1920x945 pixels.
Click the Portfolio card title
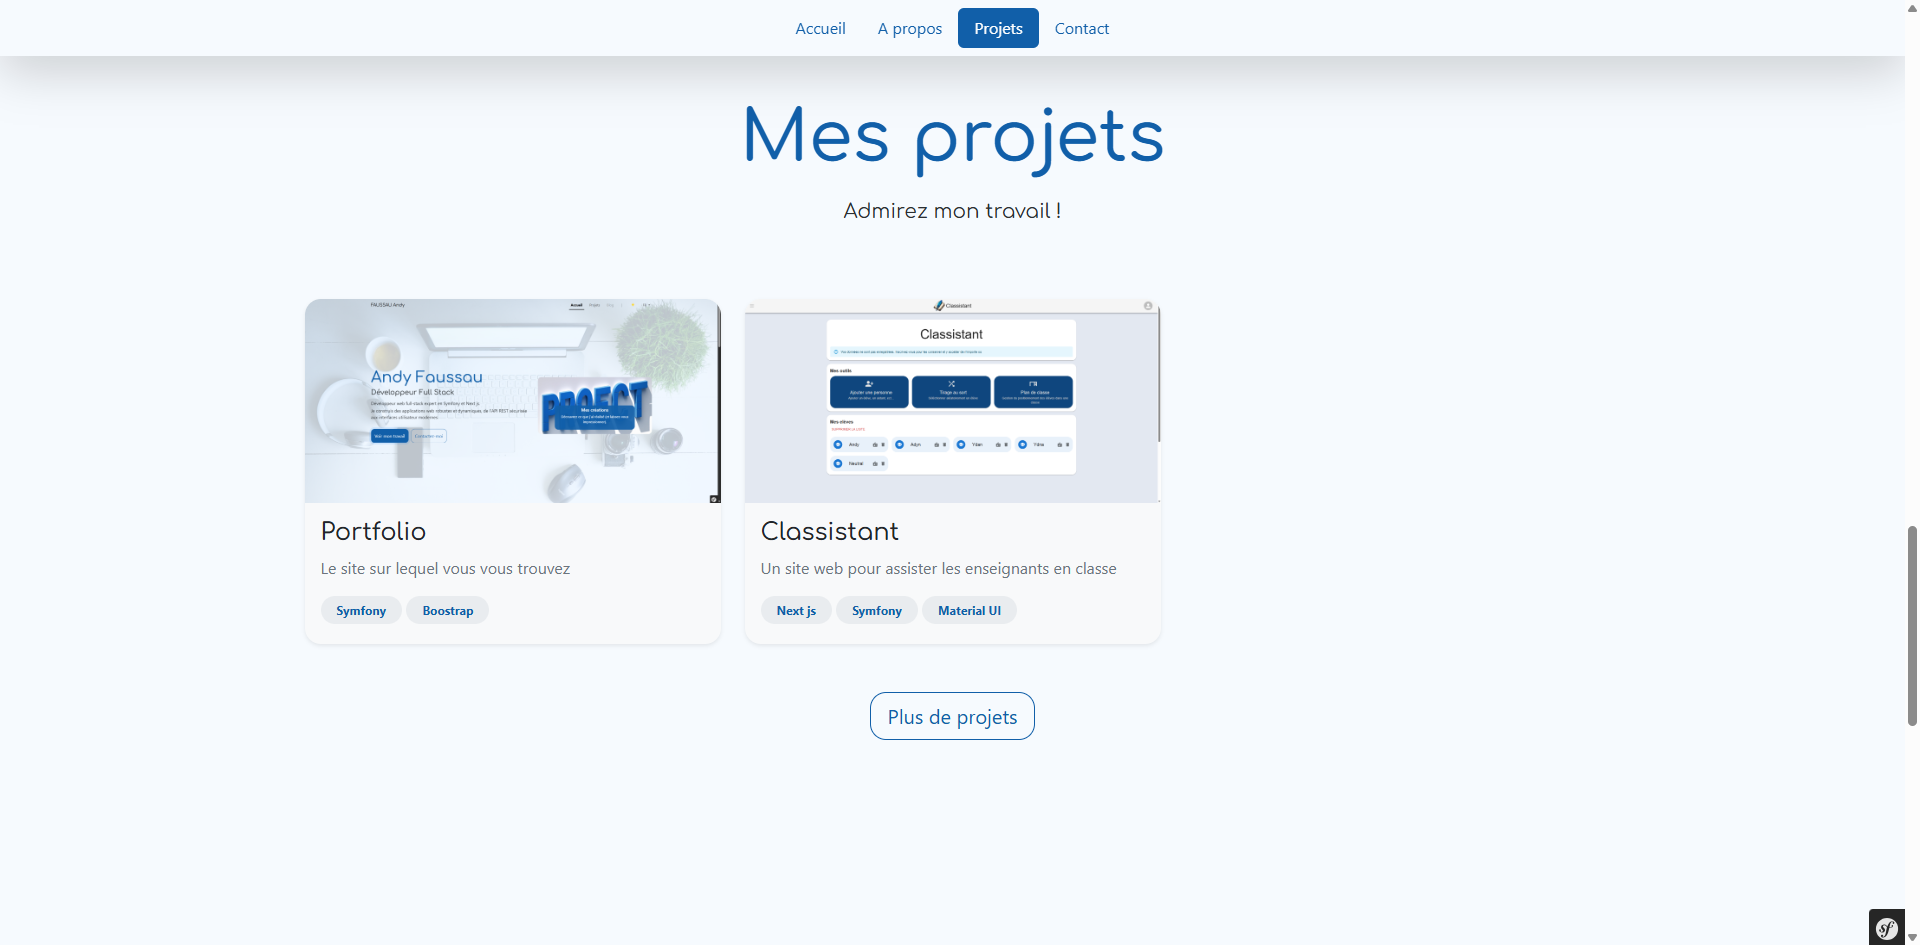pos(373,531)
